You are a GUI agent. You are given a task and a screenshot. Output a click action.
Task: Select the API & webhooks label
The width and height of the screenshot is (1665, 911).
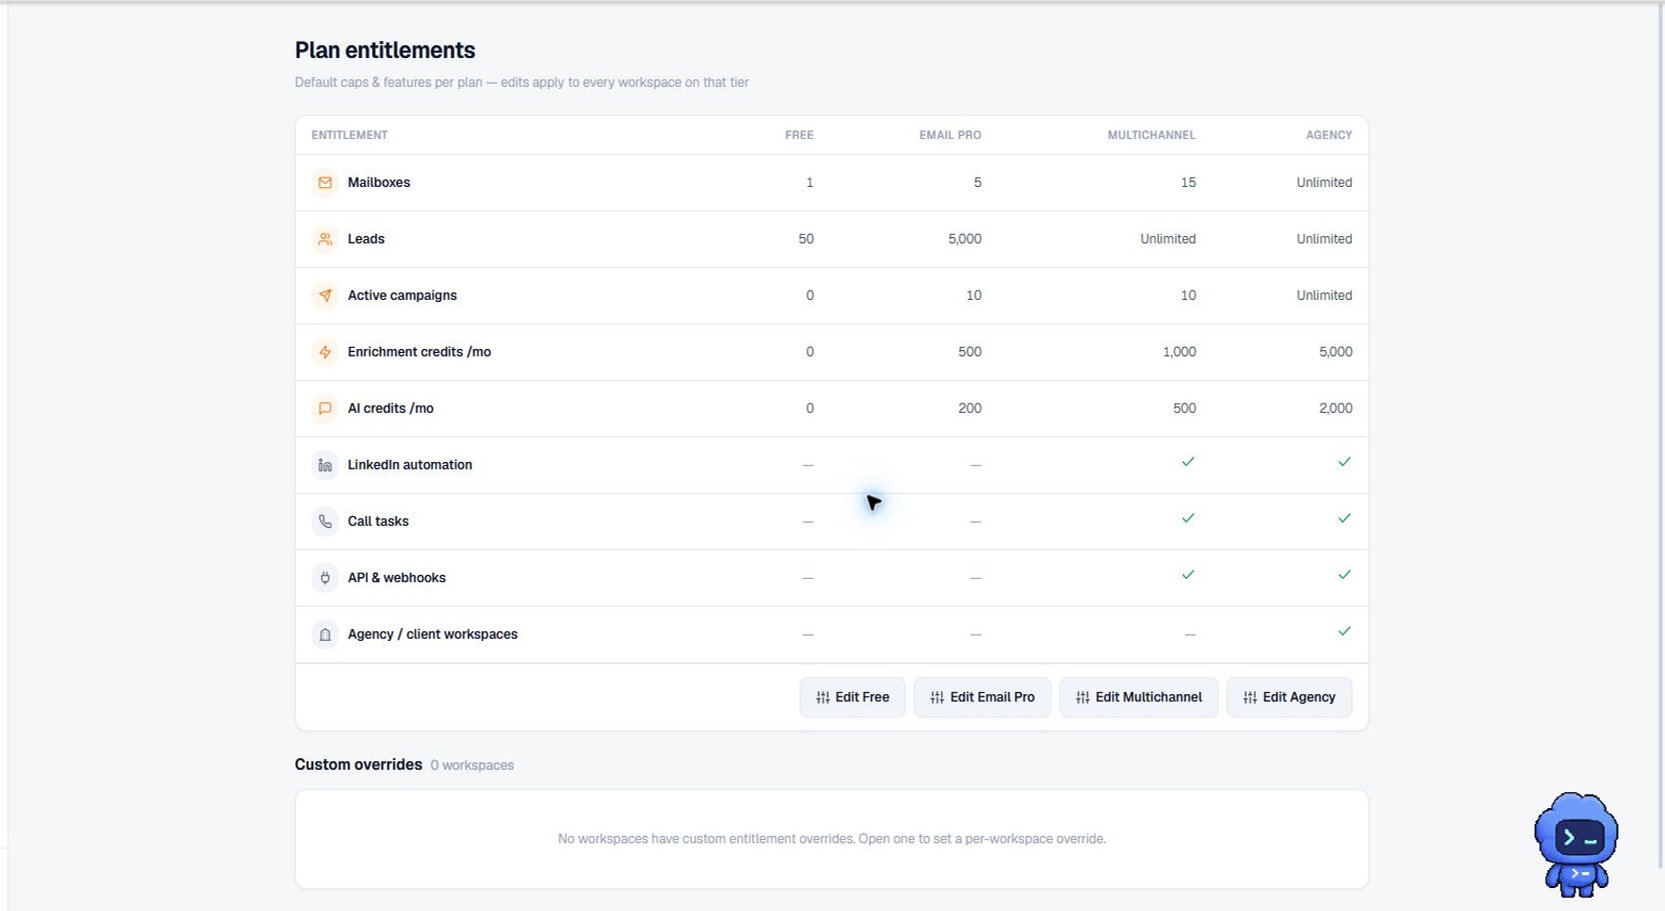(x=397, y=578)
